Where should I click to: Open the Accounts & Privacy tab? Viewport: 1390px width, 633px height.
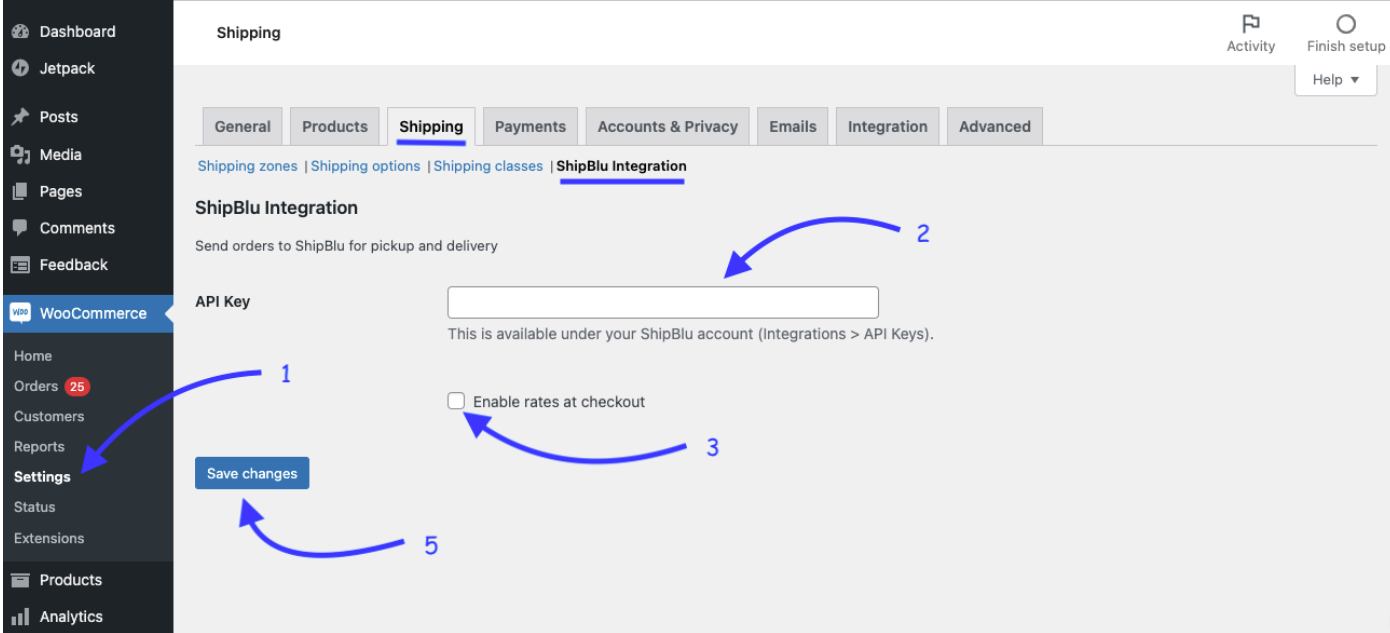coord(668,127)
